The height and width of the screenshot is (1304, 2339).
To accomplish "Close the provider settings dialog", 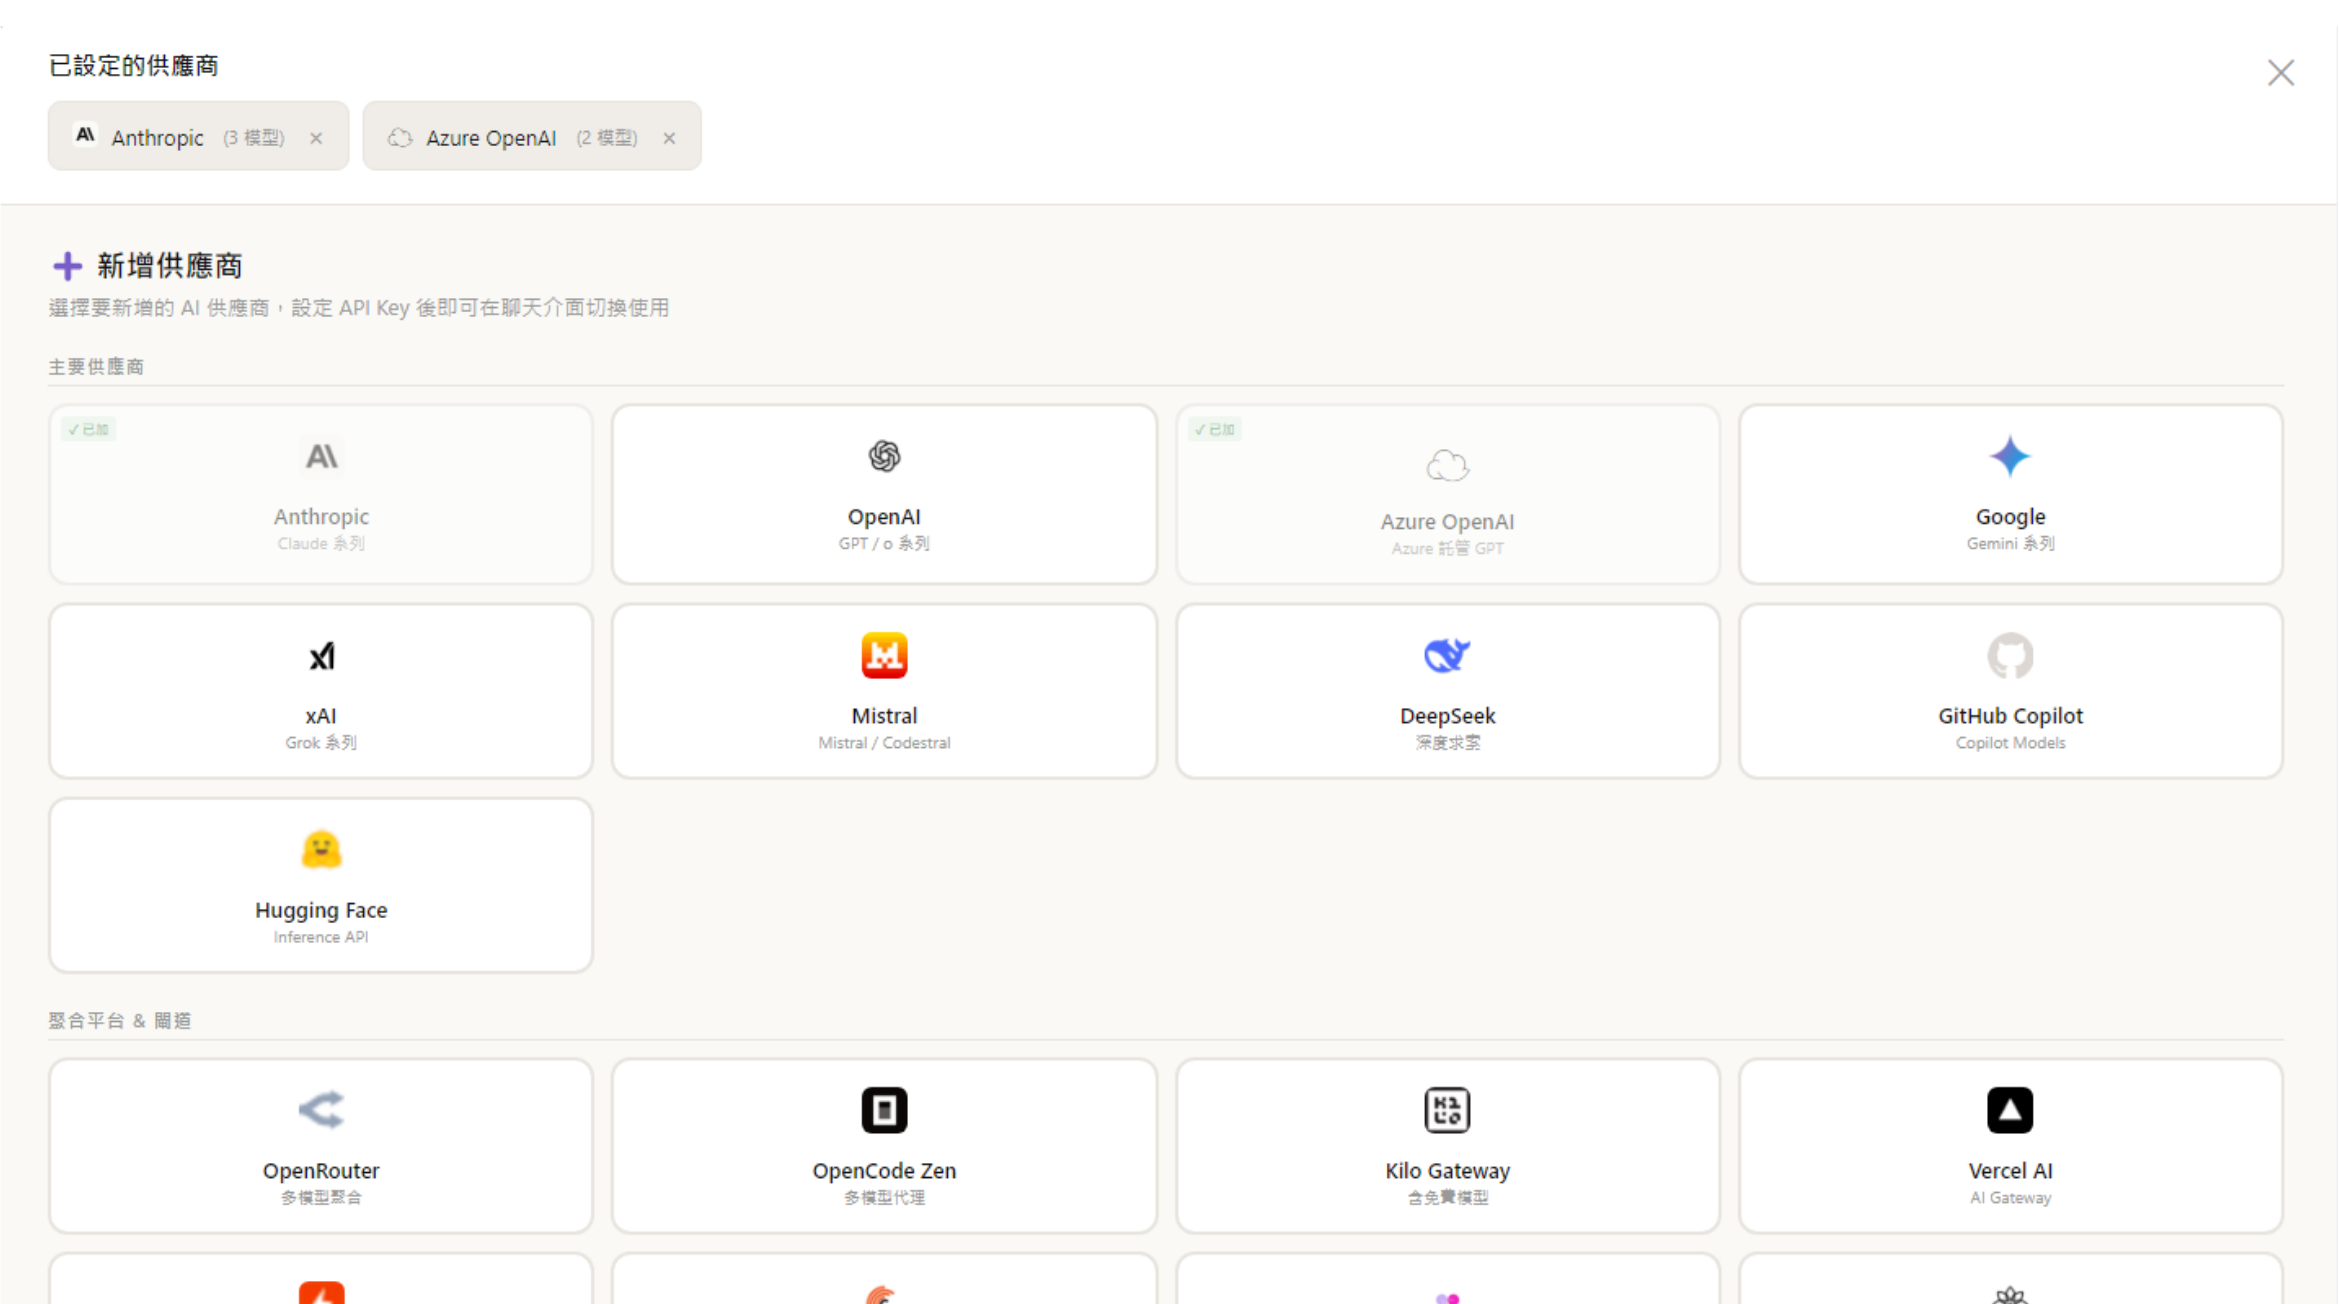I will point(2280,73).
